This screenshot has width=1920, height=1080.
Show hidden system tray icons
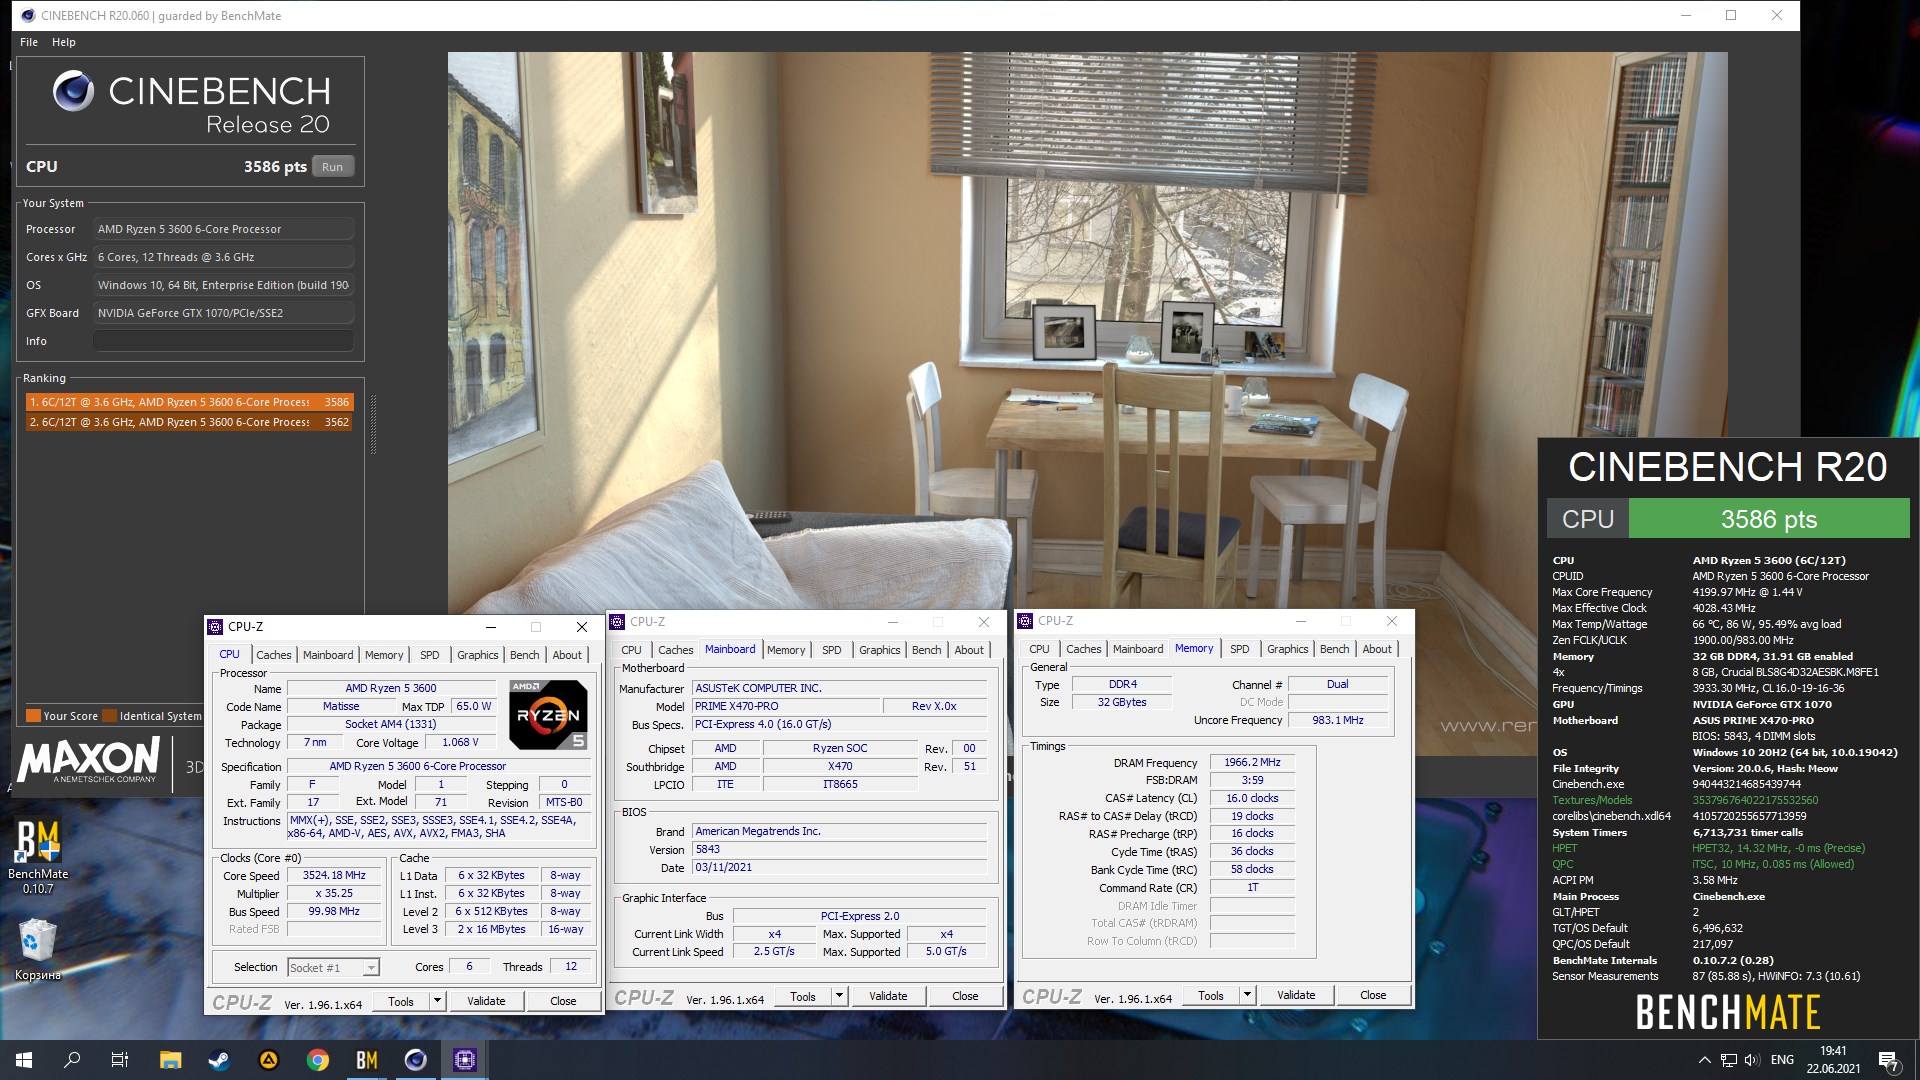tap(1704, 1060)
